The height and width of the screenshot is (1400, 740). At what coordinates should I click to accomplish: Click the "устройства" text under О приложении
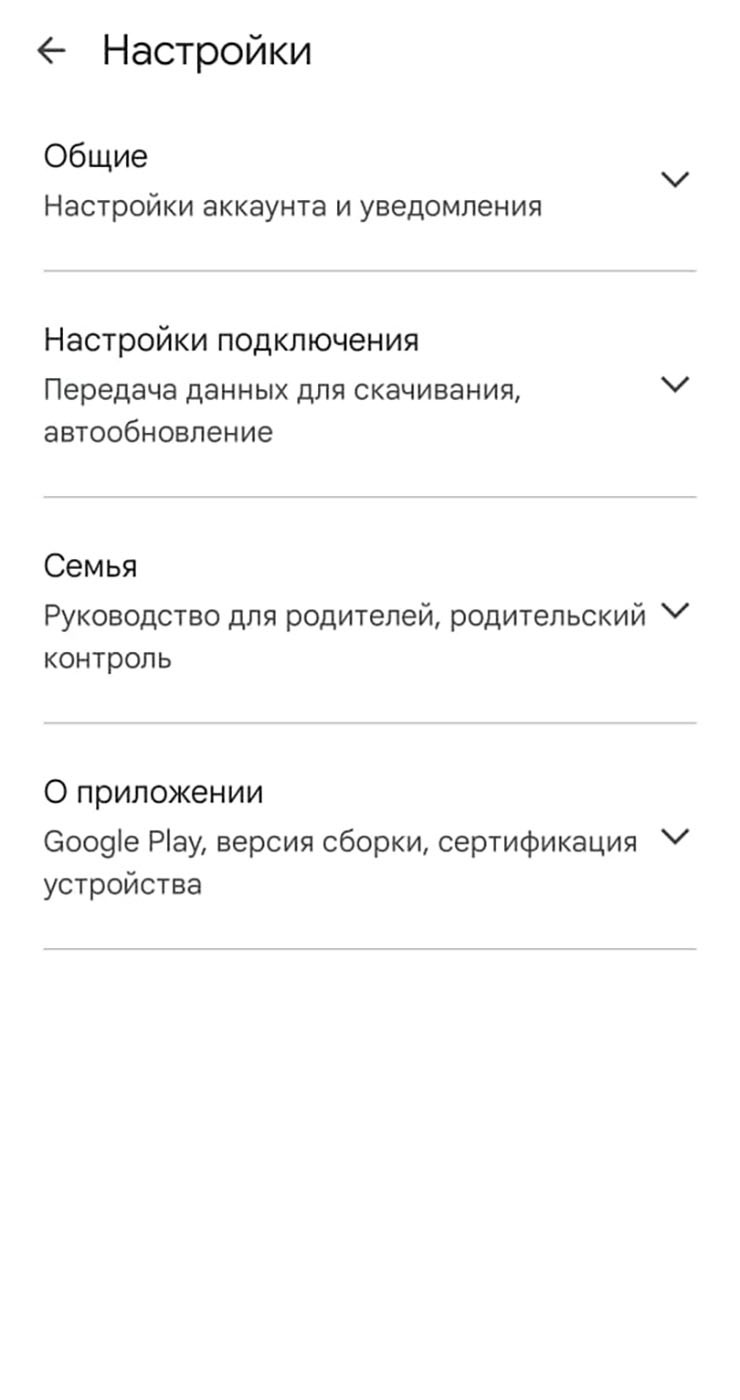(x=122, y=885)
